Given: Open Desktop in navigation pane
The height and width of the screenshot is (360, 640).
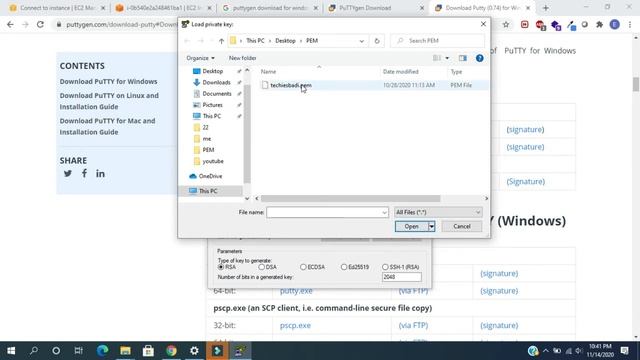Looking at the screenshot, I should pos(213,71).
